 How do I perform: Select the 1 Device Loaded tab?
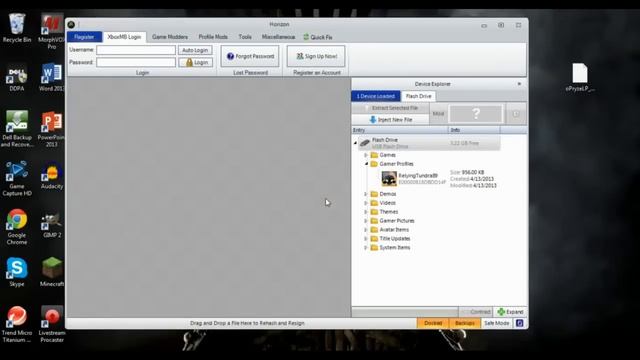tap(376, 96)
